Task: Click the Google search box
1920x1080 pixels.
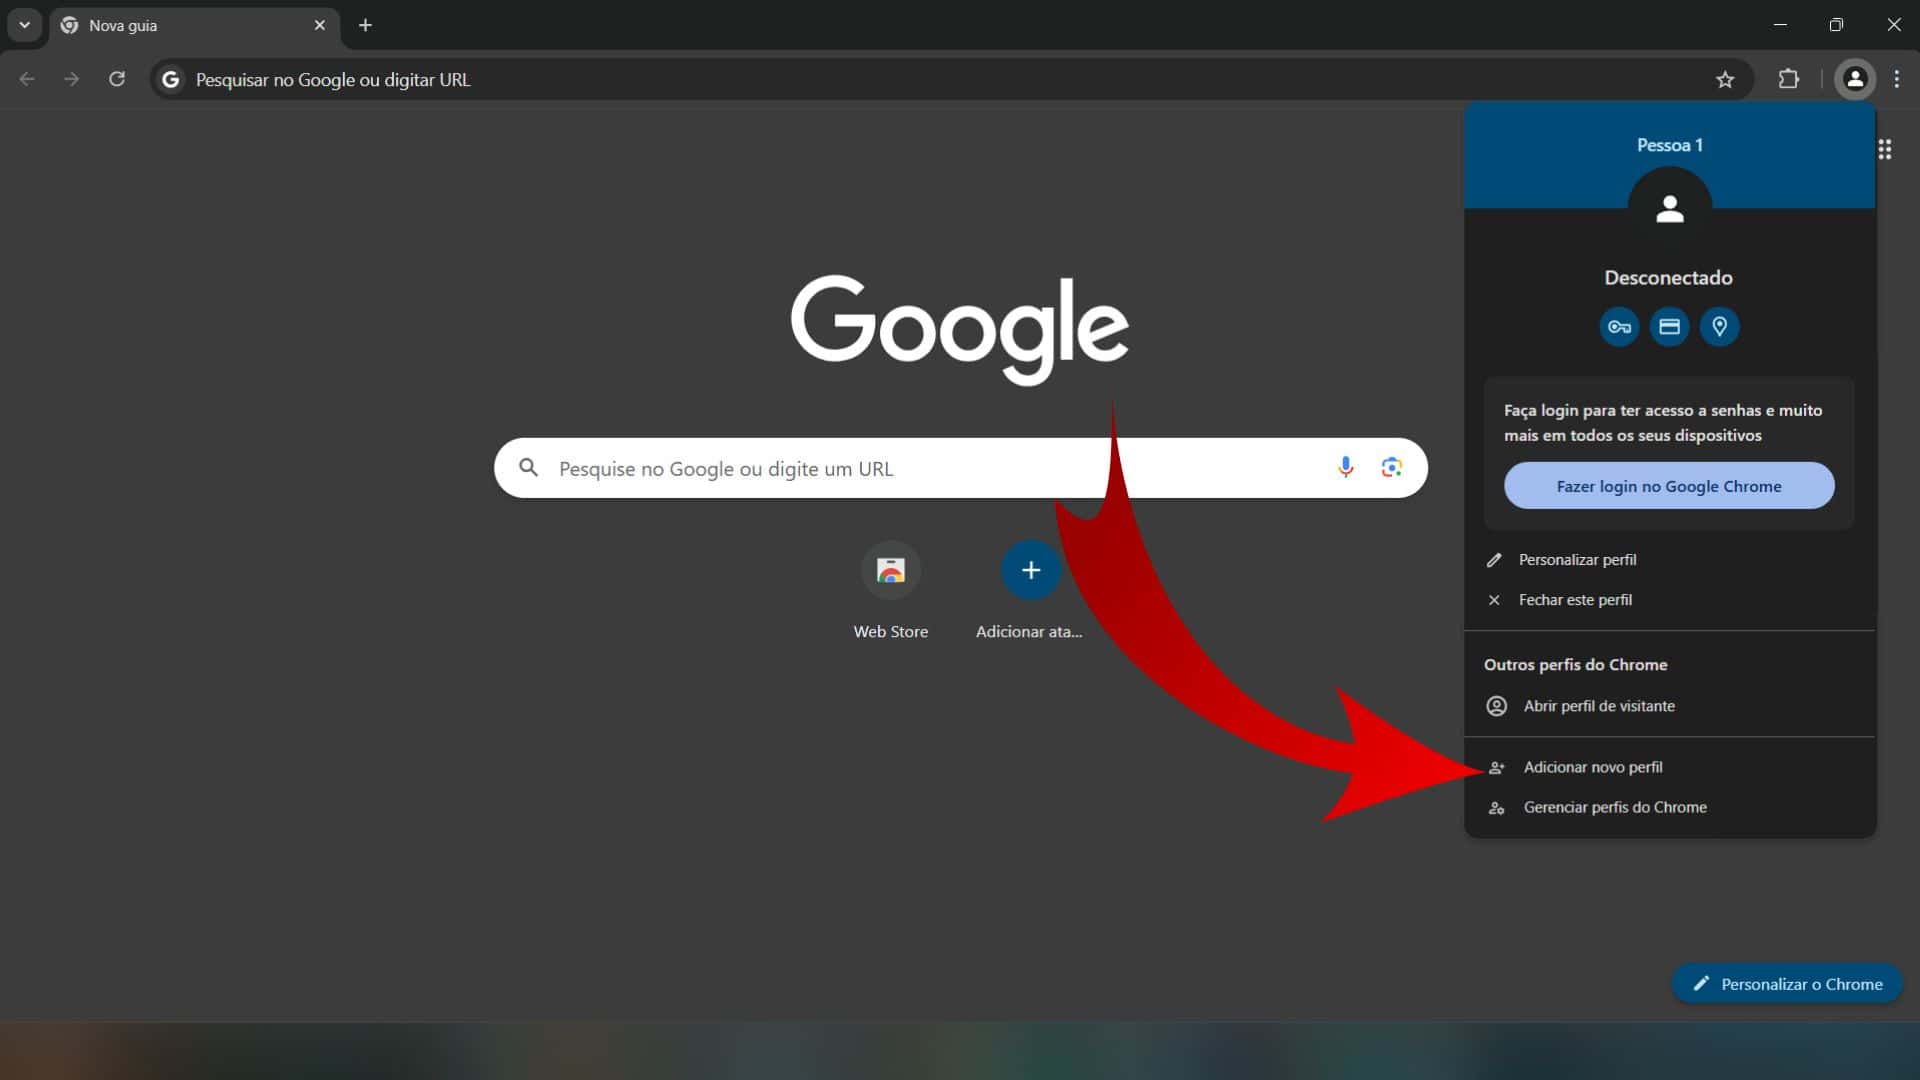Action: pos(961,468)
